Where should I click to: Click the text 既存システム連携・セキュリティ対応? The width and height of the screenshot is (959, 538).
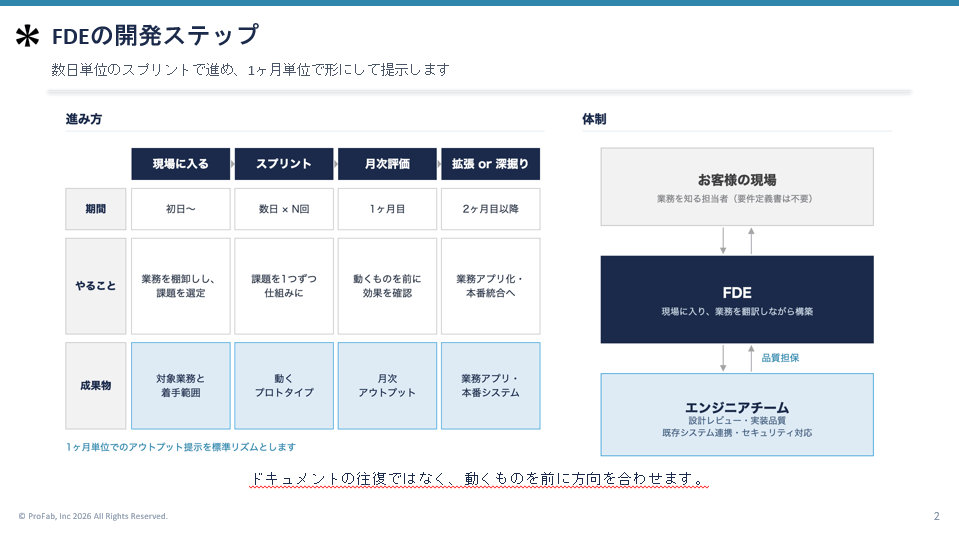tap(737, 433)
